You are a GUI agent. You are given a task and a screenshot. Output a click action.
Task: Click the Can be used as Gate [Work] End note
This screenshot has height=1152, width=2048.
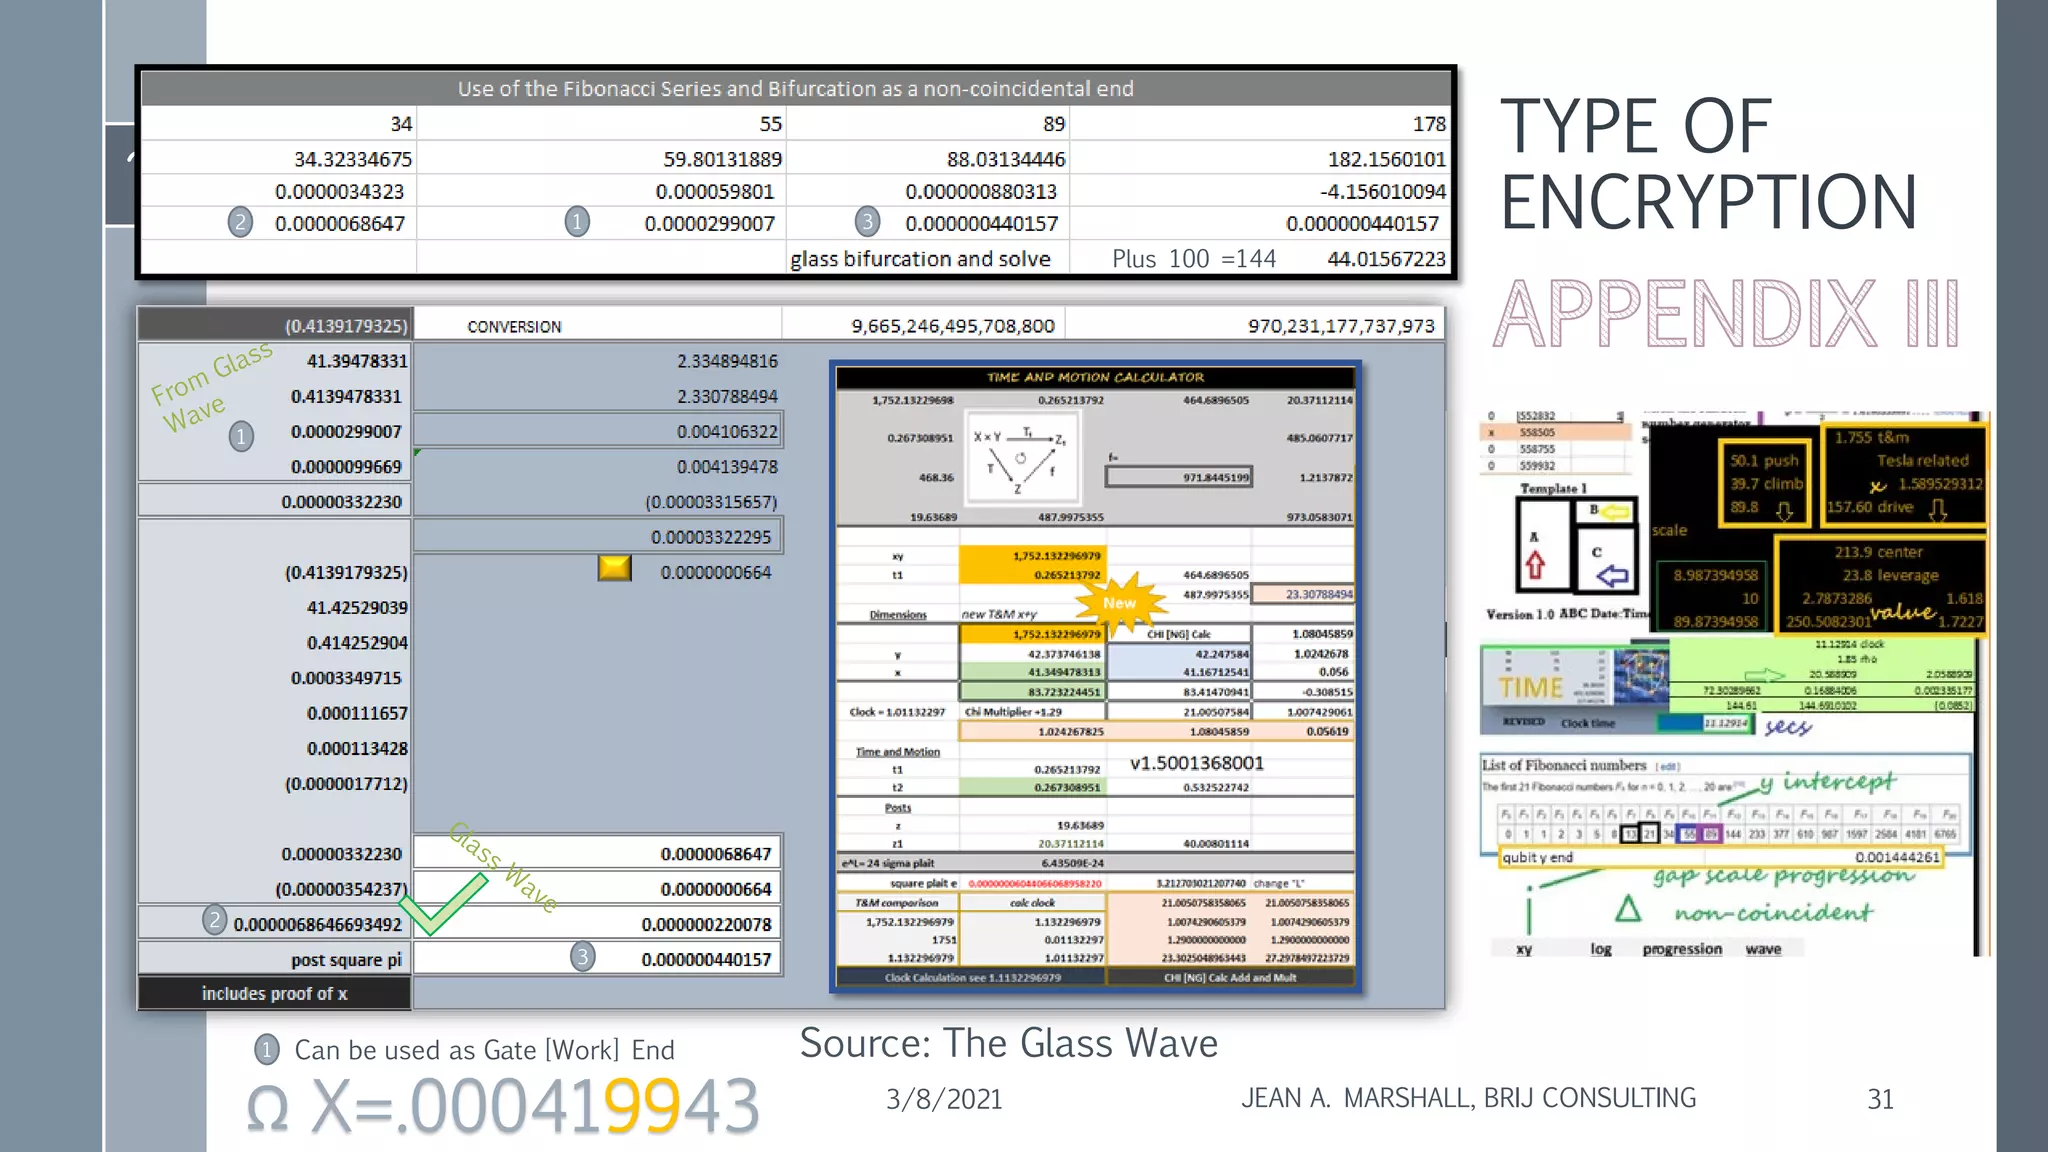[484, 1050]
